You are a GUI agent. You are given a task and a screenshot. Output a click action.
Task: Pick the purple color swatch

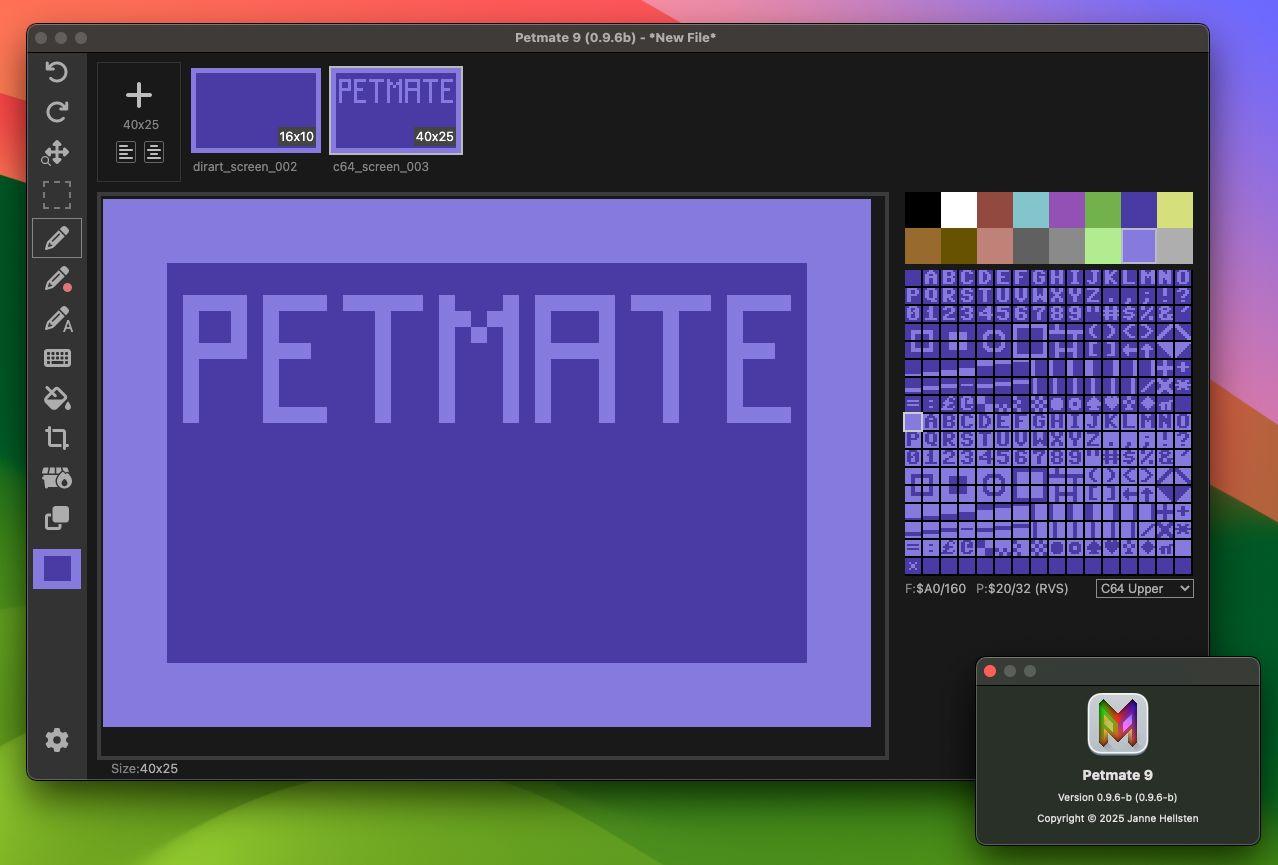(x=1067, y=210)
